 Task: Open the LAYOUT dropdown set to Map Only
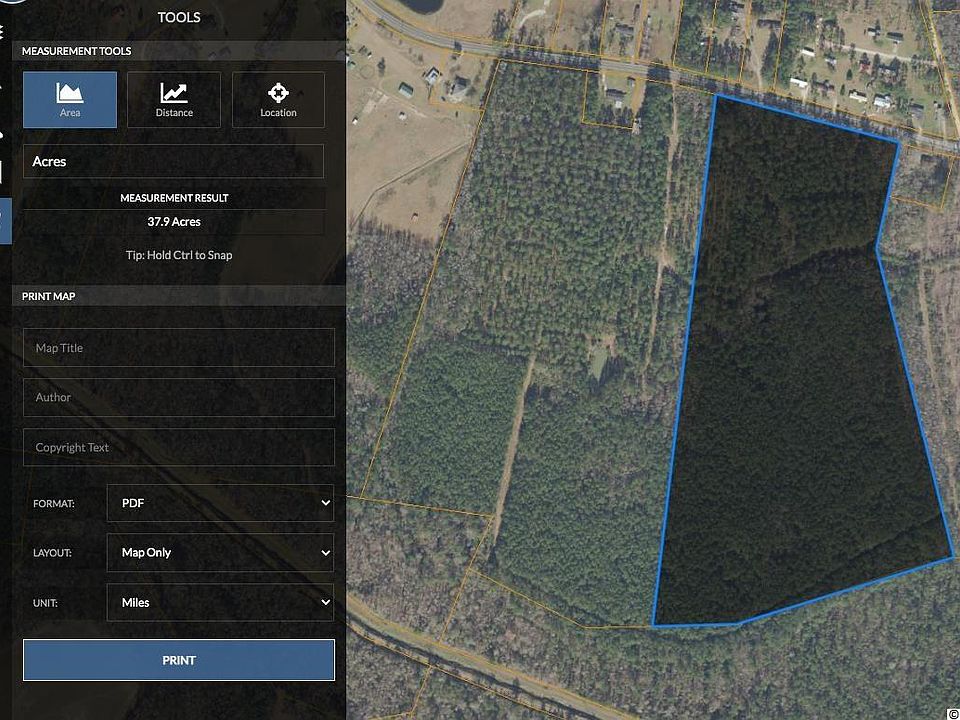tap(220, 552)
